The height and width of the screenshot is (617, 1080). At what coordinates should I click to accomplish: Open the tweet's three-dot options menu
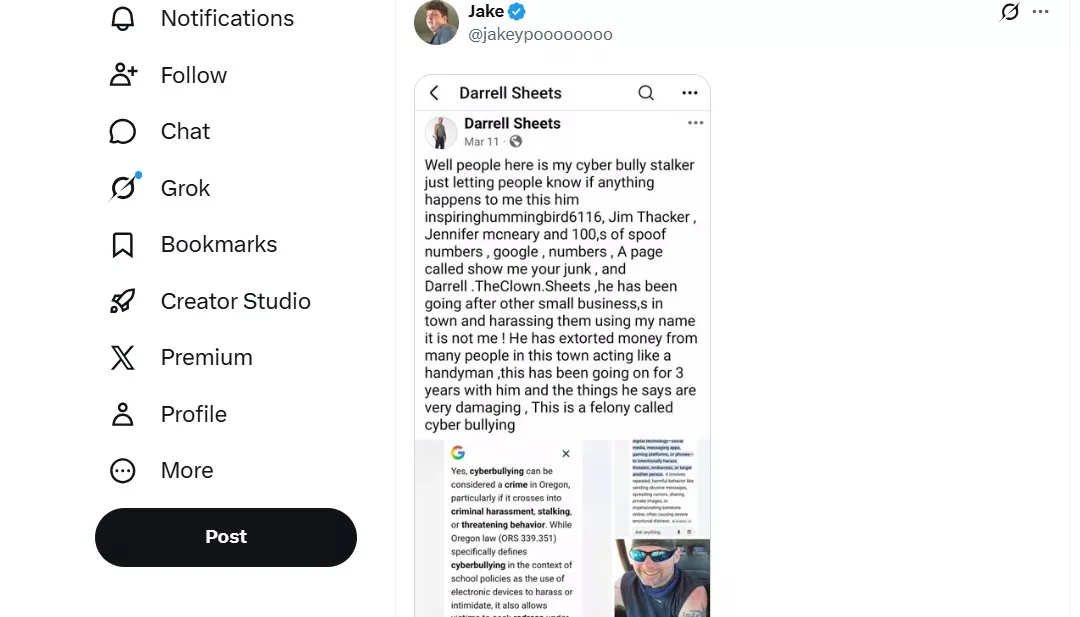(x=1041, y=12)
